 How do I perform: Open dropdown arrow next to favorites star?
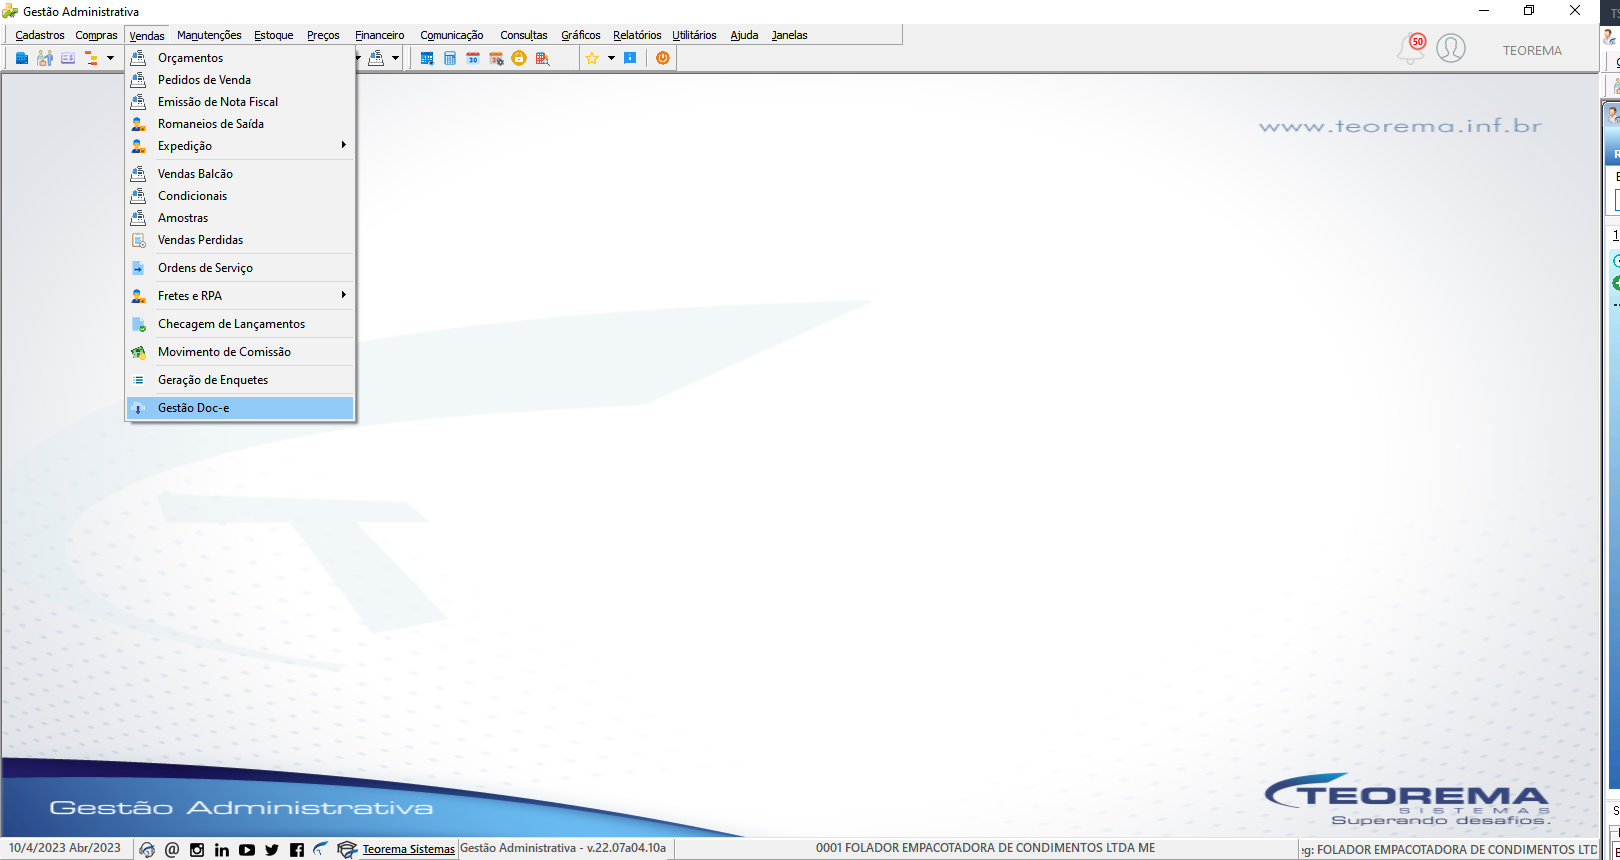tap(611, 58)
